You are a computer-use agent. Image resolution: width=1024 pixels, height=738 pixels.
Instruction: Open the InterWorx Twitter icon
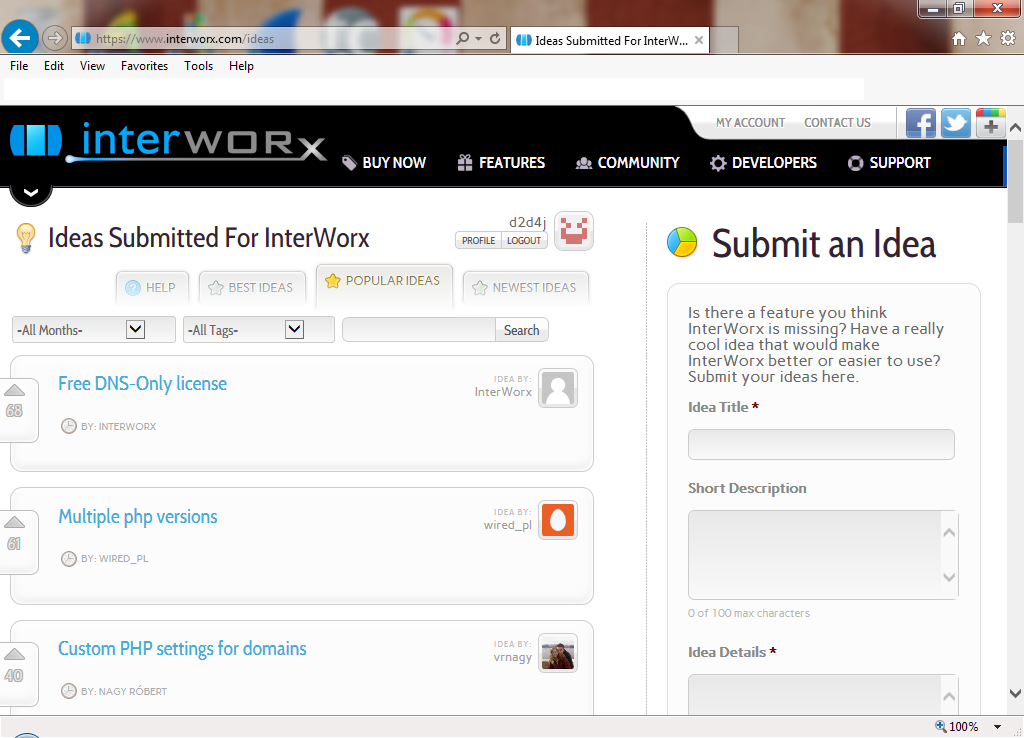(955, 123)
